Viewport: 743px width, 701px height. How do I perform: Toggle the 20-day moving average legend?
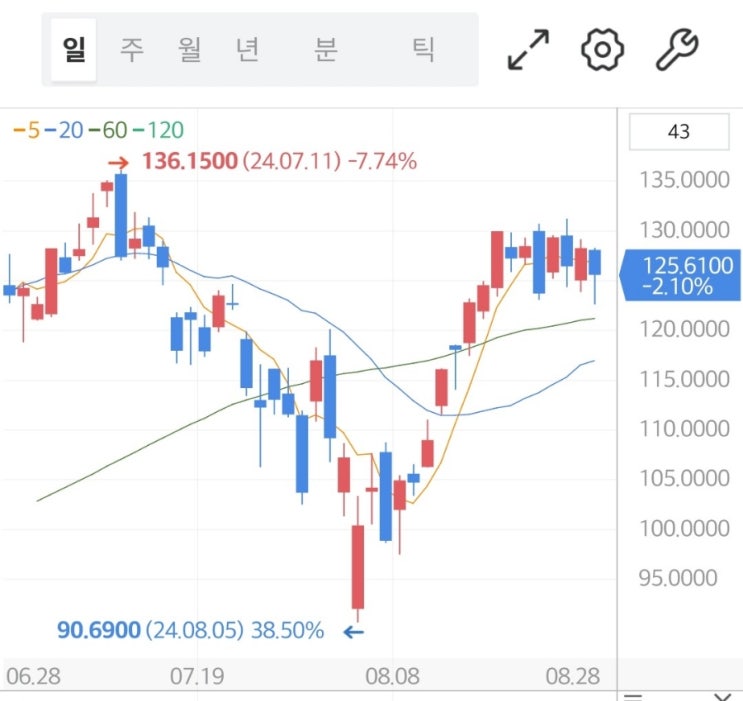[64, 130]
